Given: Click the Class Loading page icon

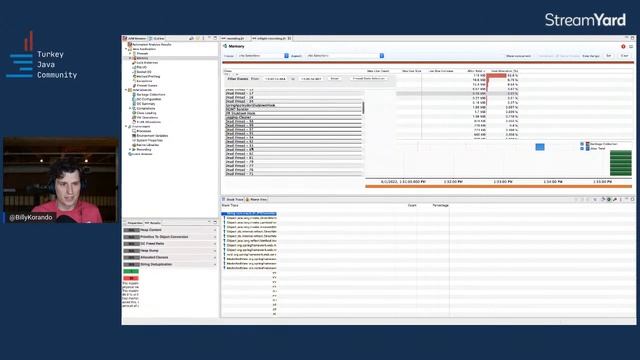Looking at the screenshot, I should [134, 113].
